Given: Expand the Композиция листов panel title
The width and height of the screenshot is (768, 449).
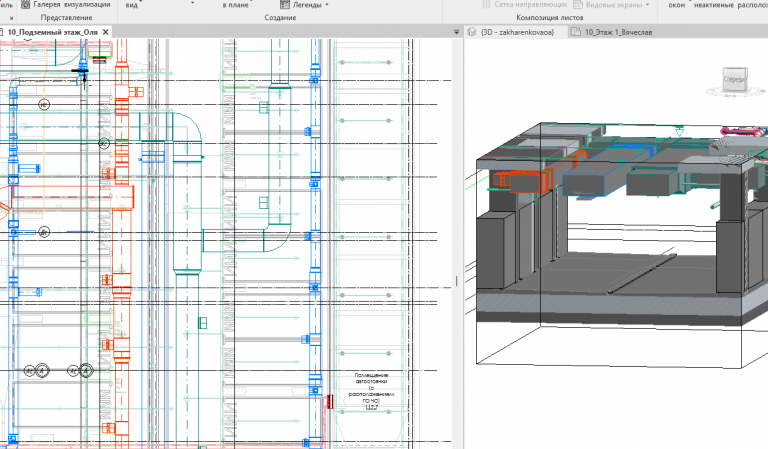Looking at the screenshot, I should [x=550, y=18].
